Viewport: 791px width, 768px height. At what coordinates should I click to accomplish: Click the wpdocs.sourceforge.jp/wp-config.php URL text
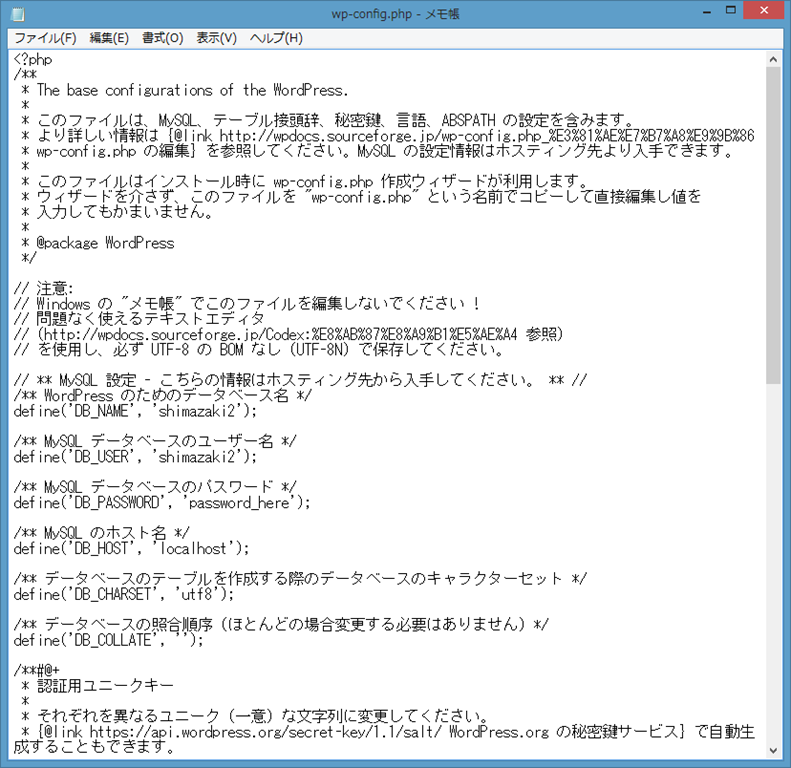tap(486, 136)
